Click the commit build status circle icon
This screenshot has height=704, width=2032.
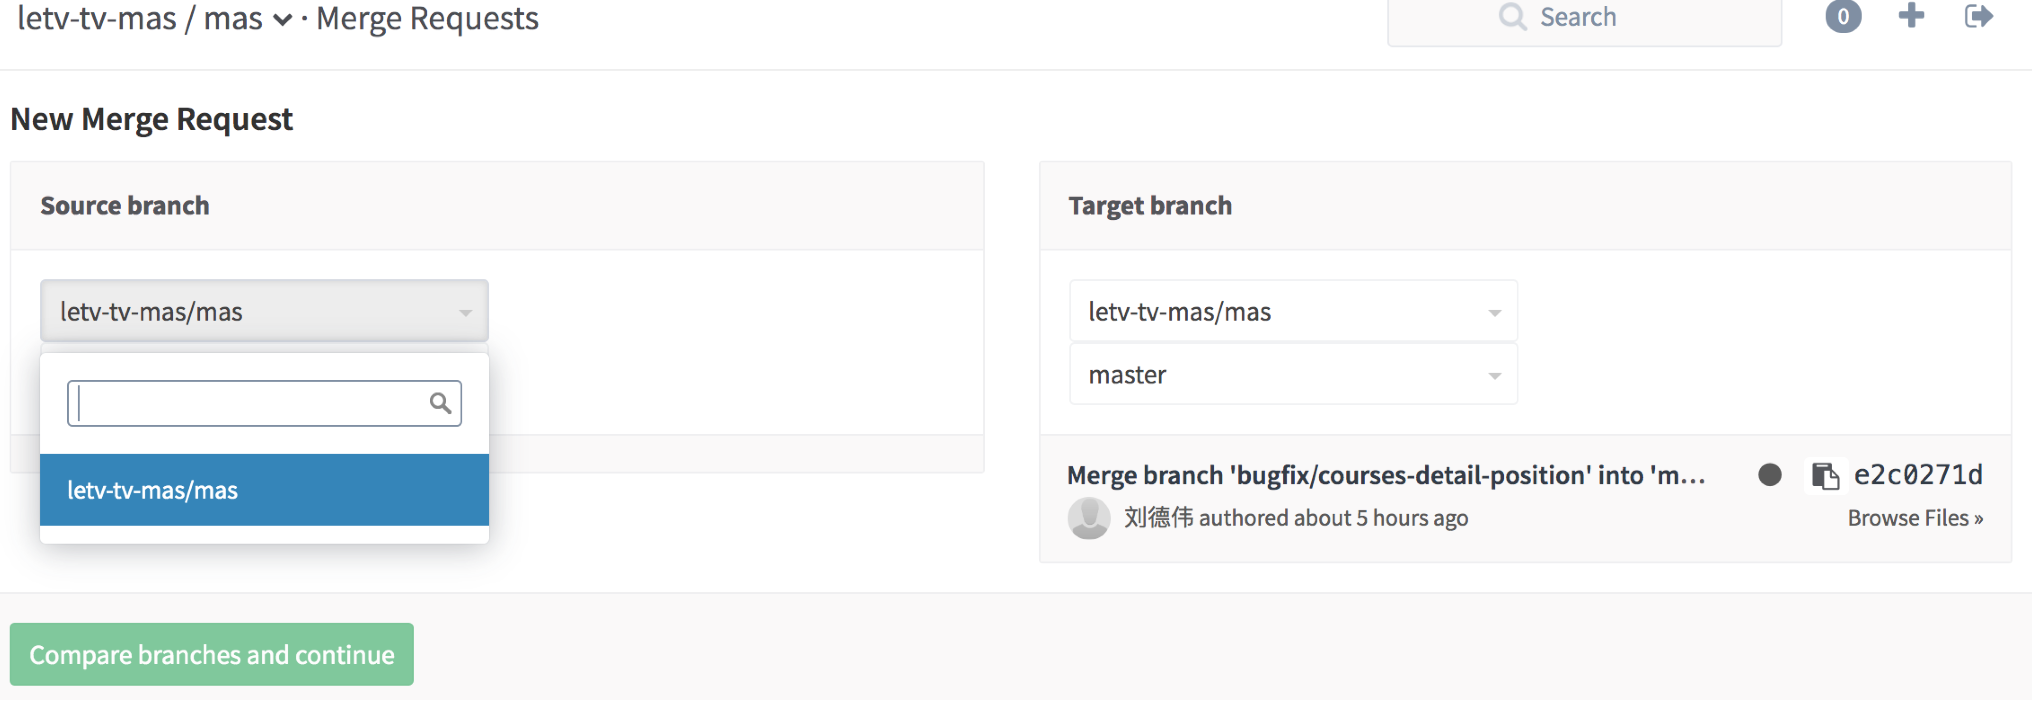tap(1770, 475)
